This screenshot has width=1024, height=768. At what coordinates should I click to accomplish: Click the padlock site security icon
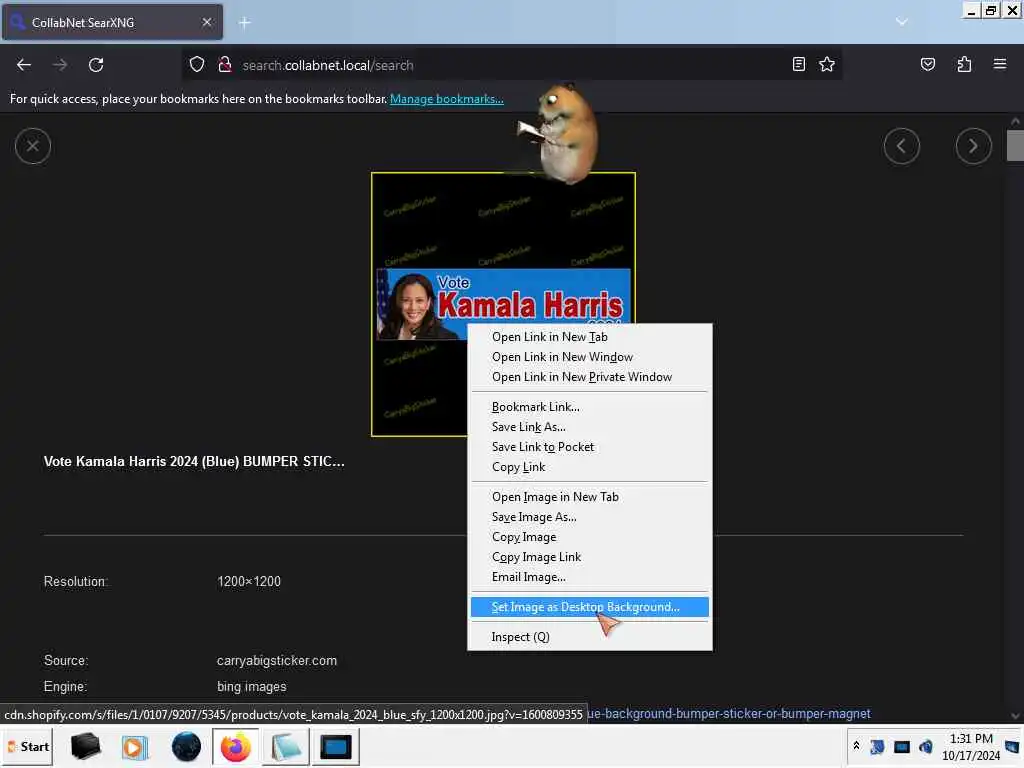225,65
